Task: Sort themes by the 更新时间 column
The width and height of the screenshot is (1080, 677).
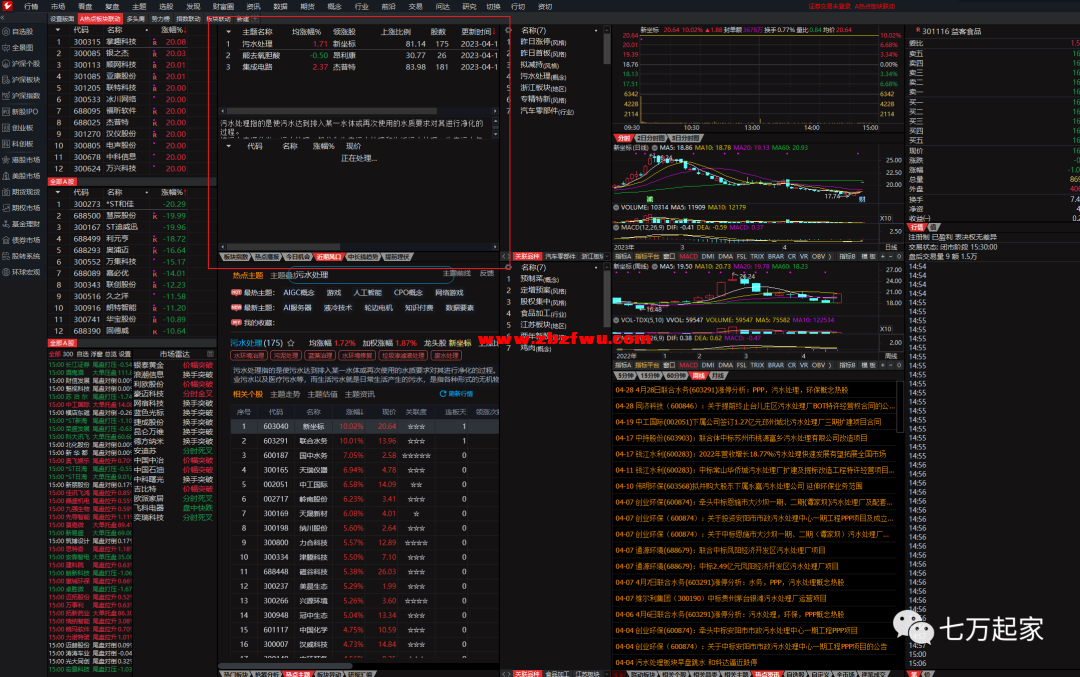Action: pyautogui.click(x=478, y=32)
